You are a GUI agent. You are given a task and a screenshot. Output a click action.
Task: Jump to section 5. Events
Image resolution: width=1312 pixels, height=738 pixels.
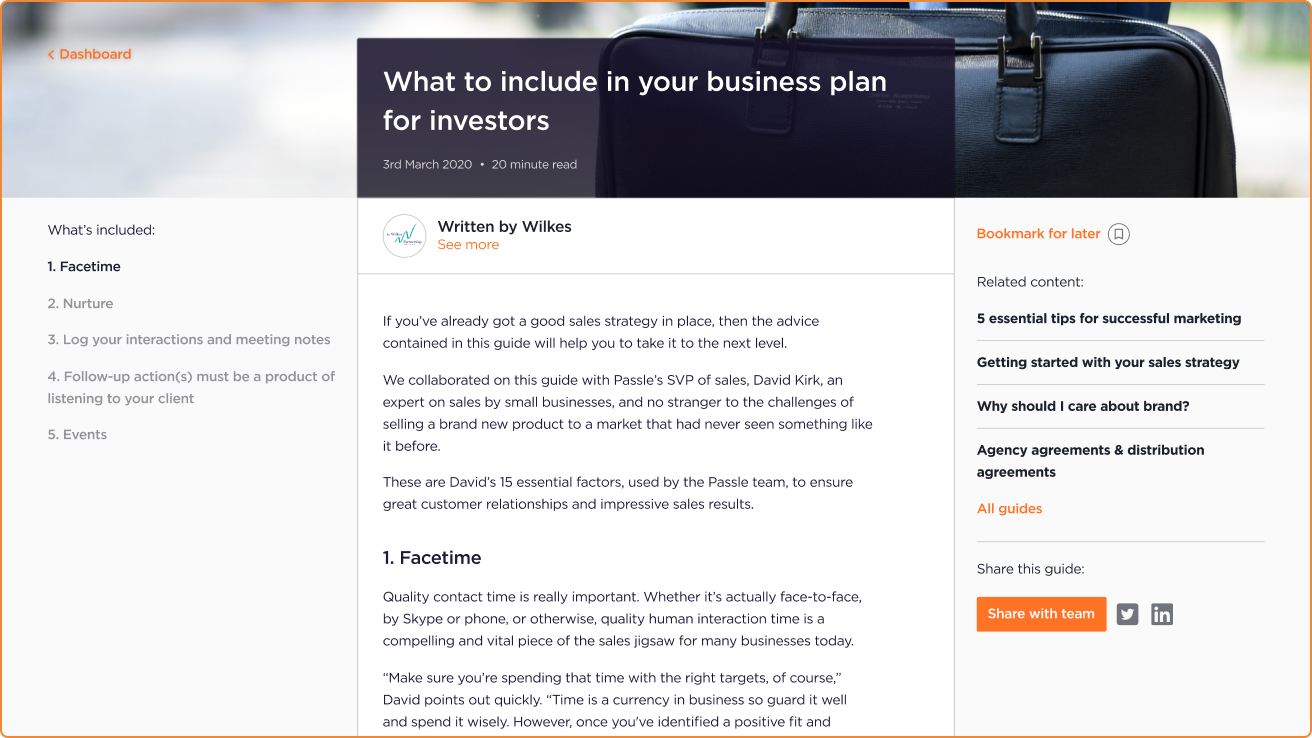tap(77, 435)
